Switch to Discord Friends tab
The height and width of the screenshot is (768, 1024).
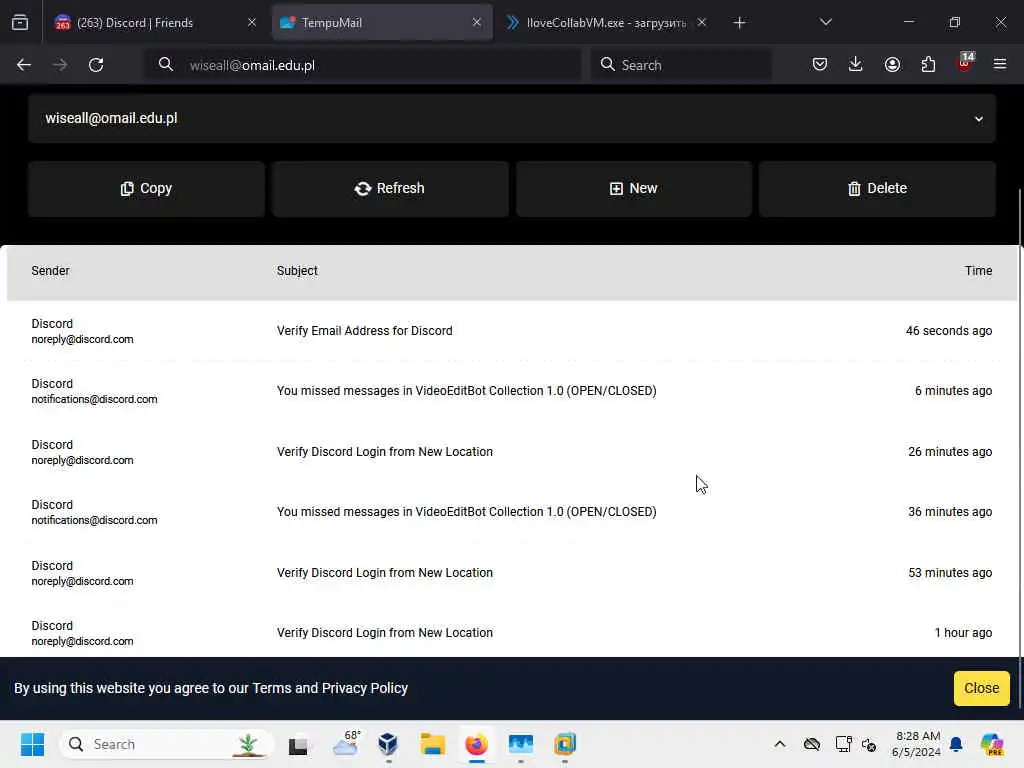click(x=155, y=23)
